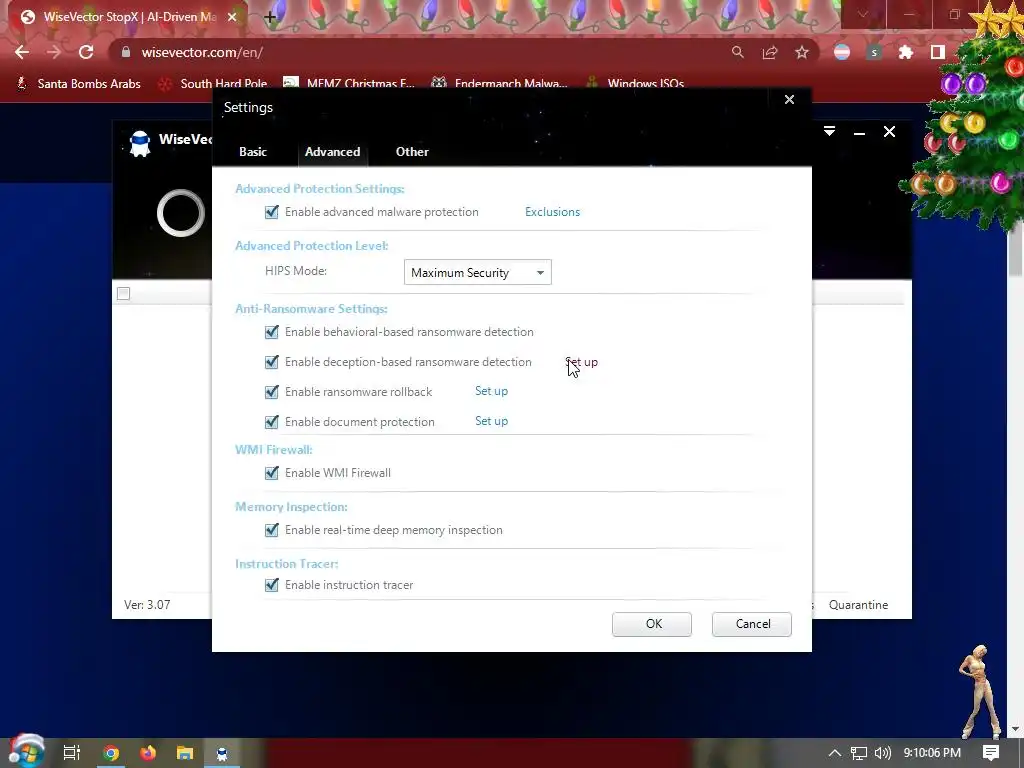The image size is (1024, 768).
Task: Toggle Enable instruction tracer checkbox
Action: [x=272, y=584]
